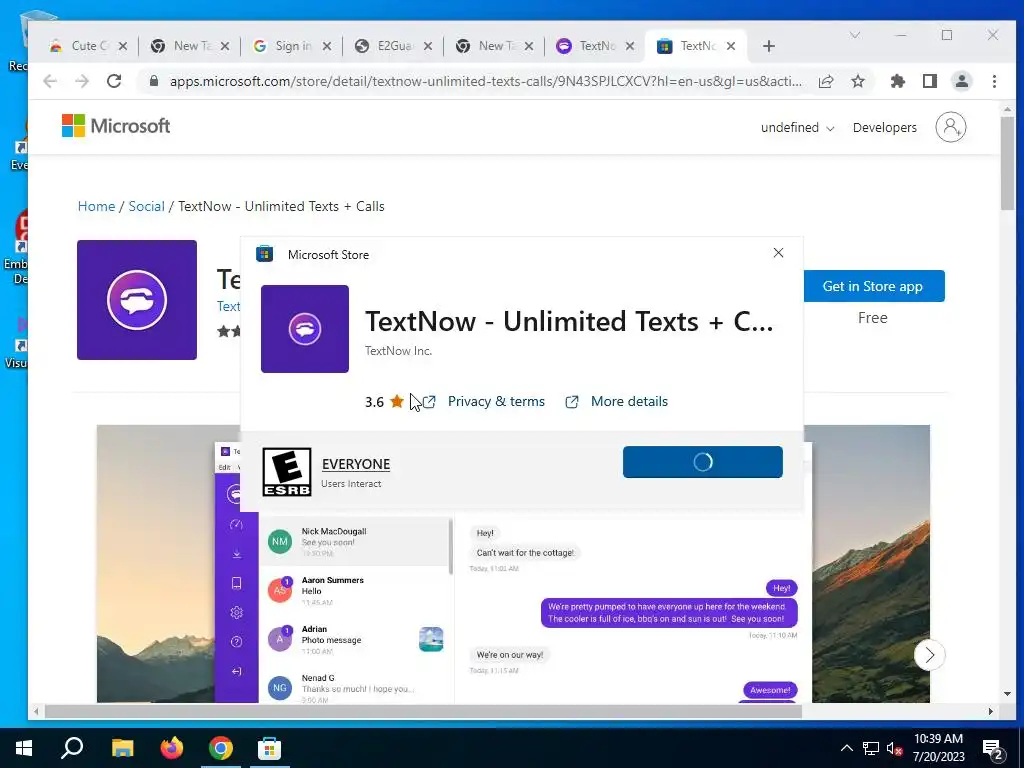Click the muted volume tray icon
Viewport: 1024px width, 768px height.
[893, 748]
